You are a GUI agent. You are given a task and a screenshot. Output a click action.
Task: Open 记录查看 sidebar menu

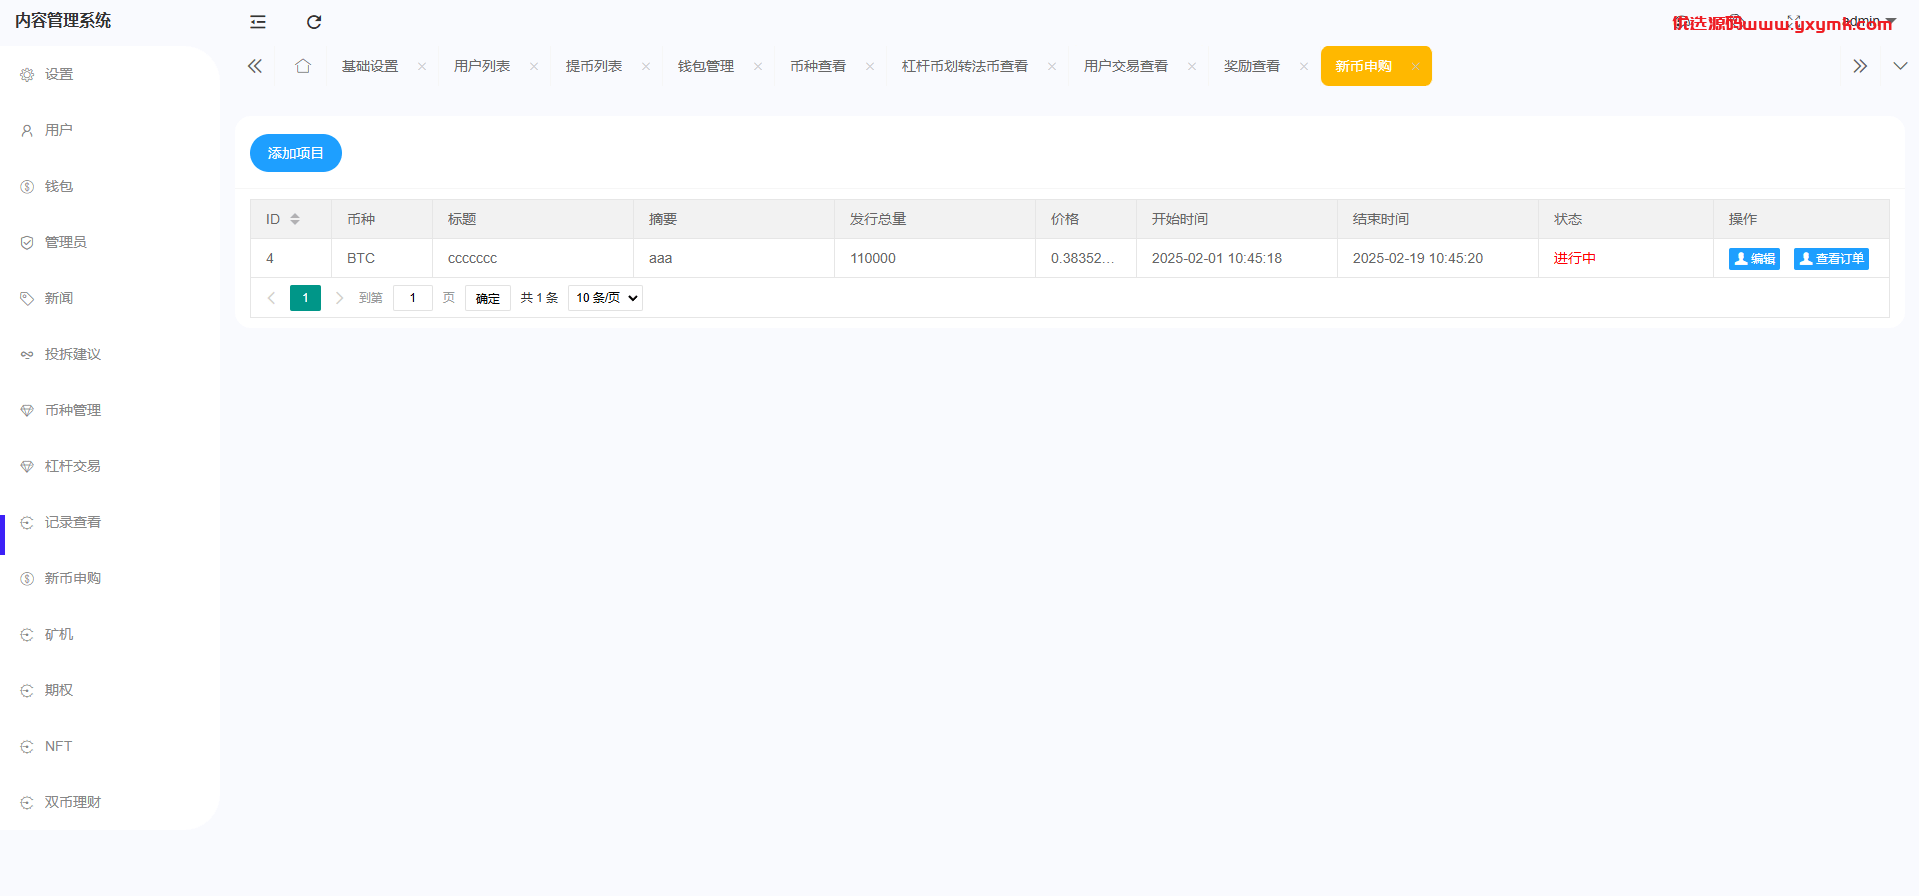coord(72,522)
